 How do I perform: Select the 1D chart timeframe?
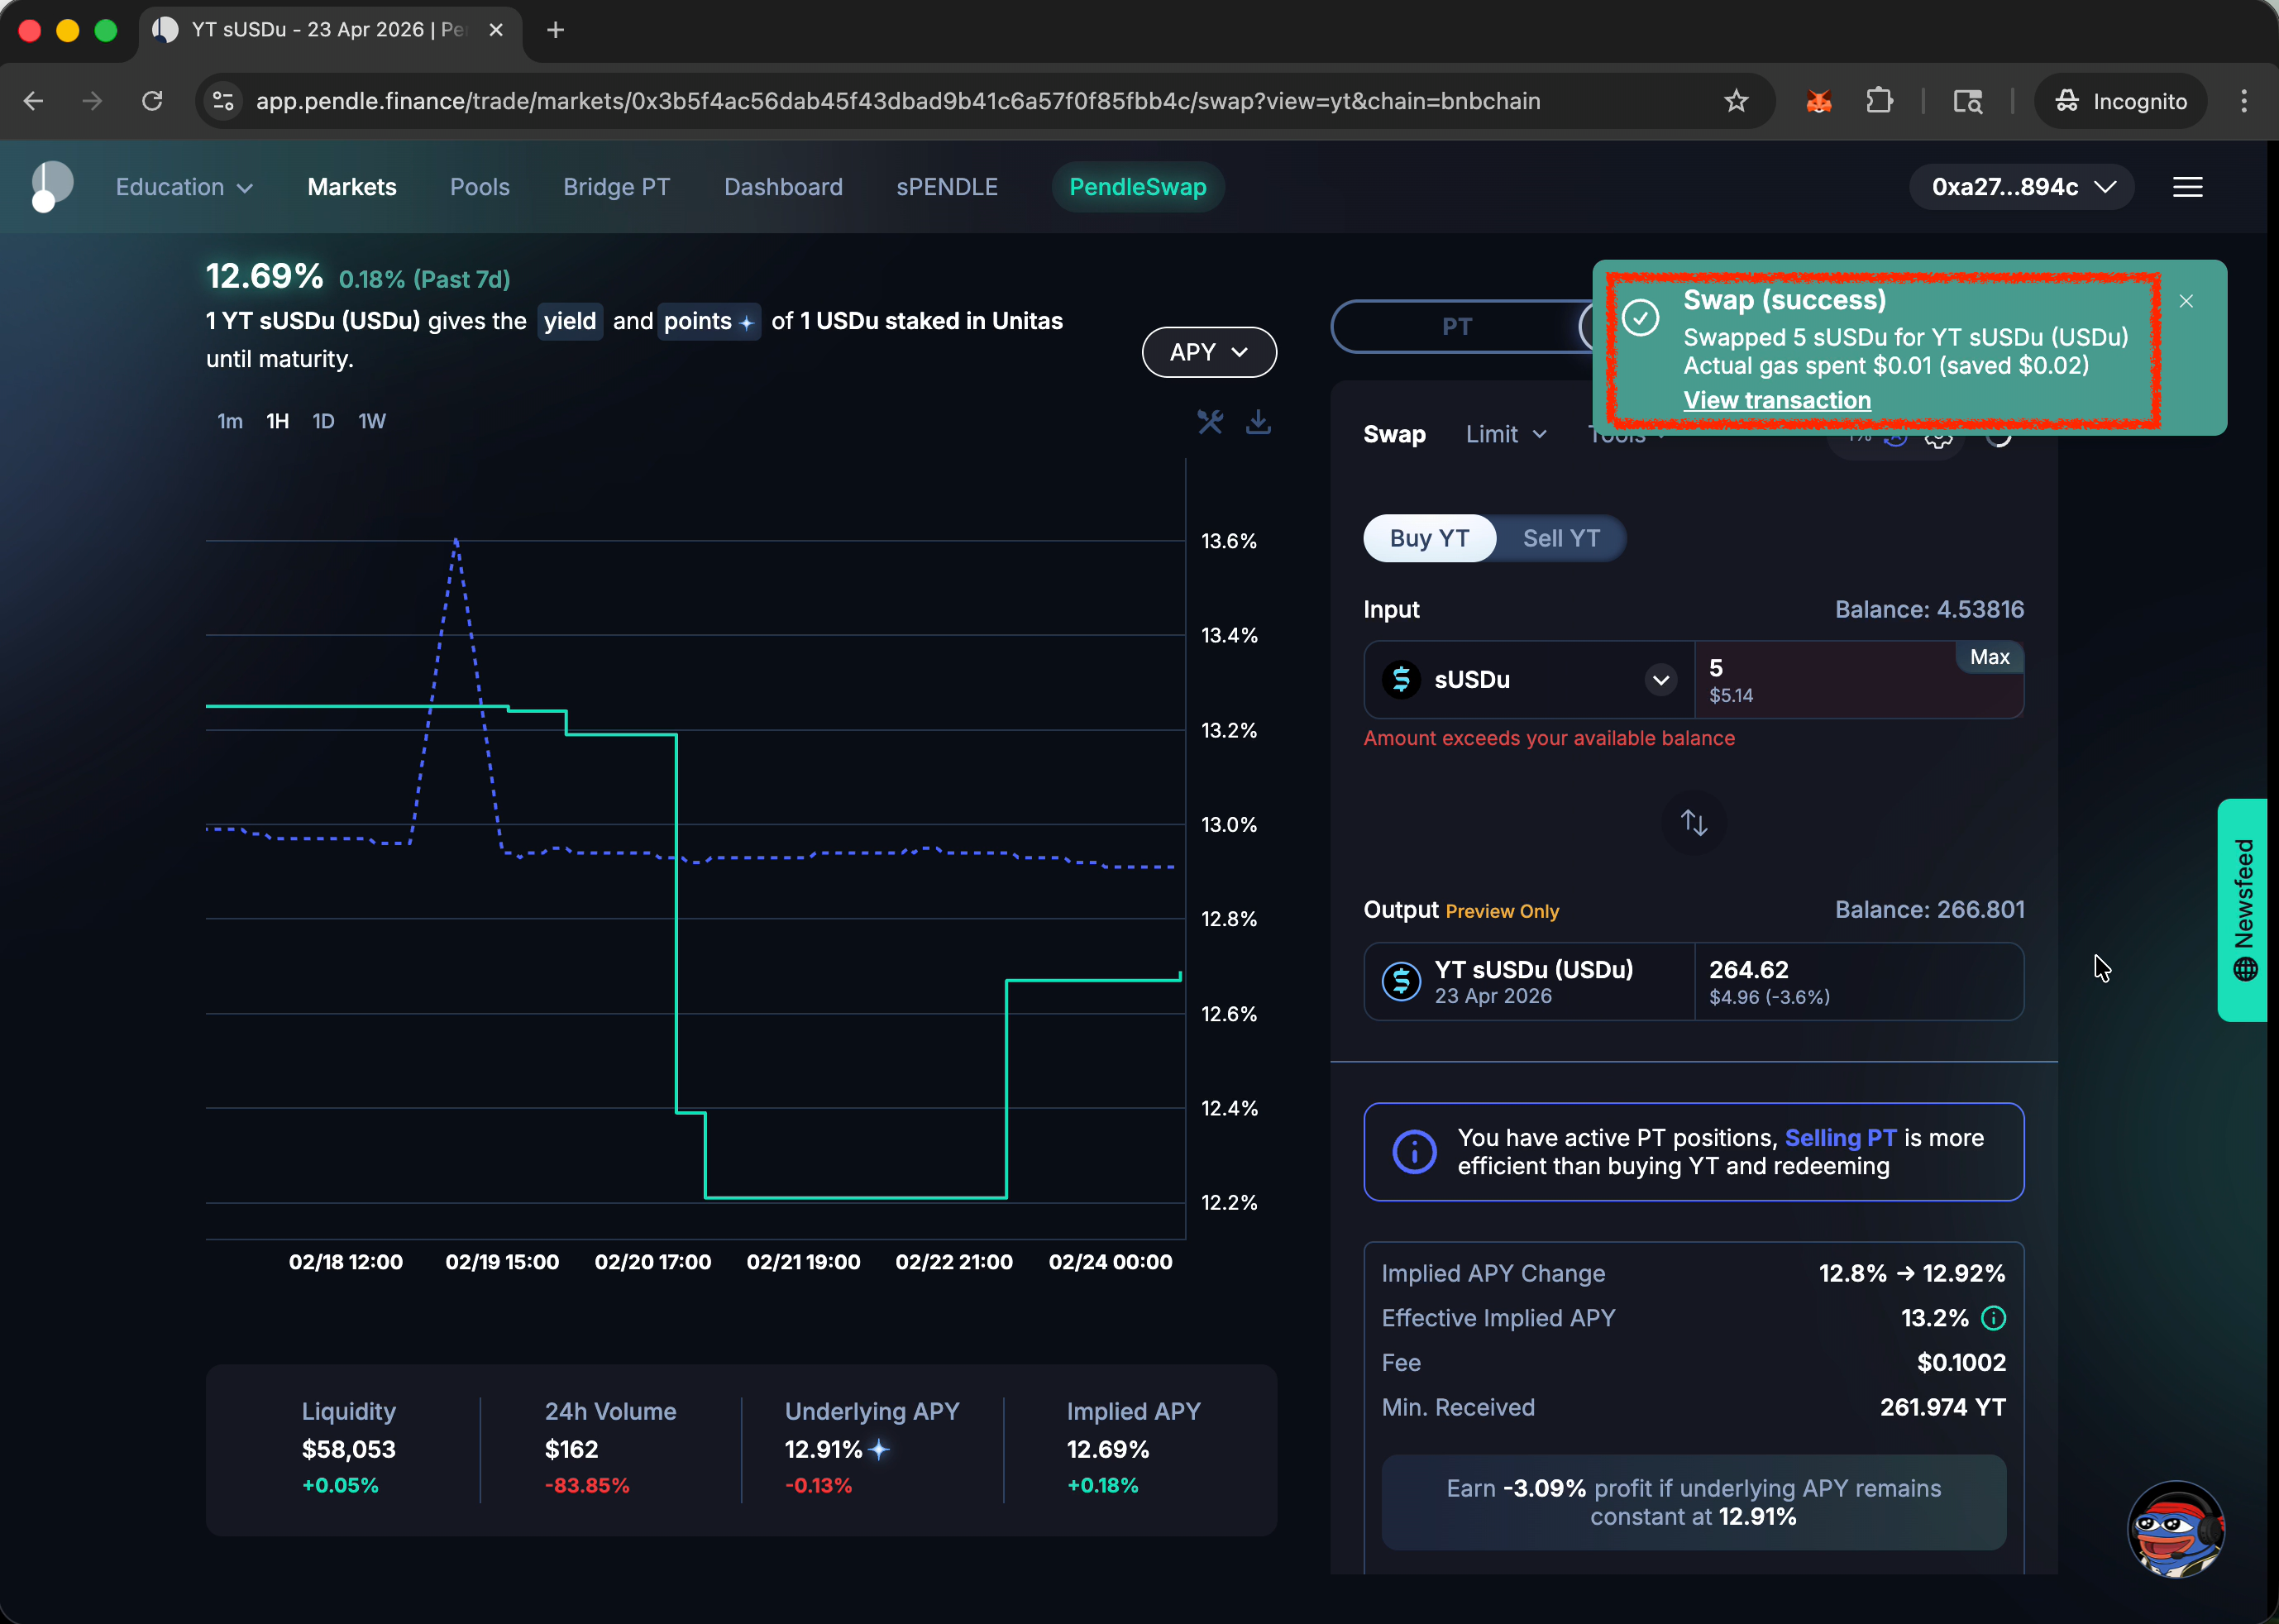click(323, 421)
